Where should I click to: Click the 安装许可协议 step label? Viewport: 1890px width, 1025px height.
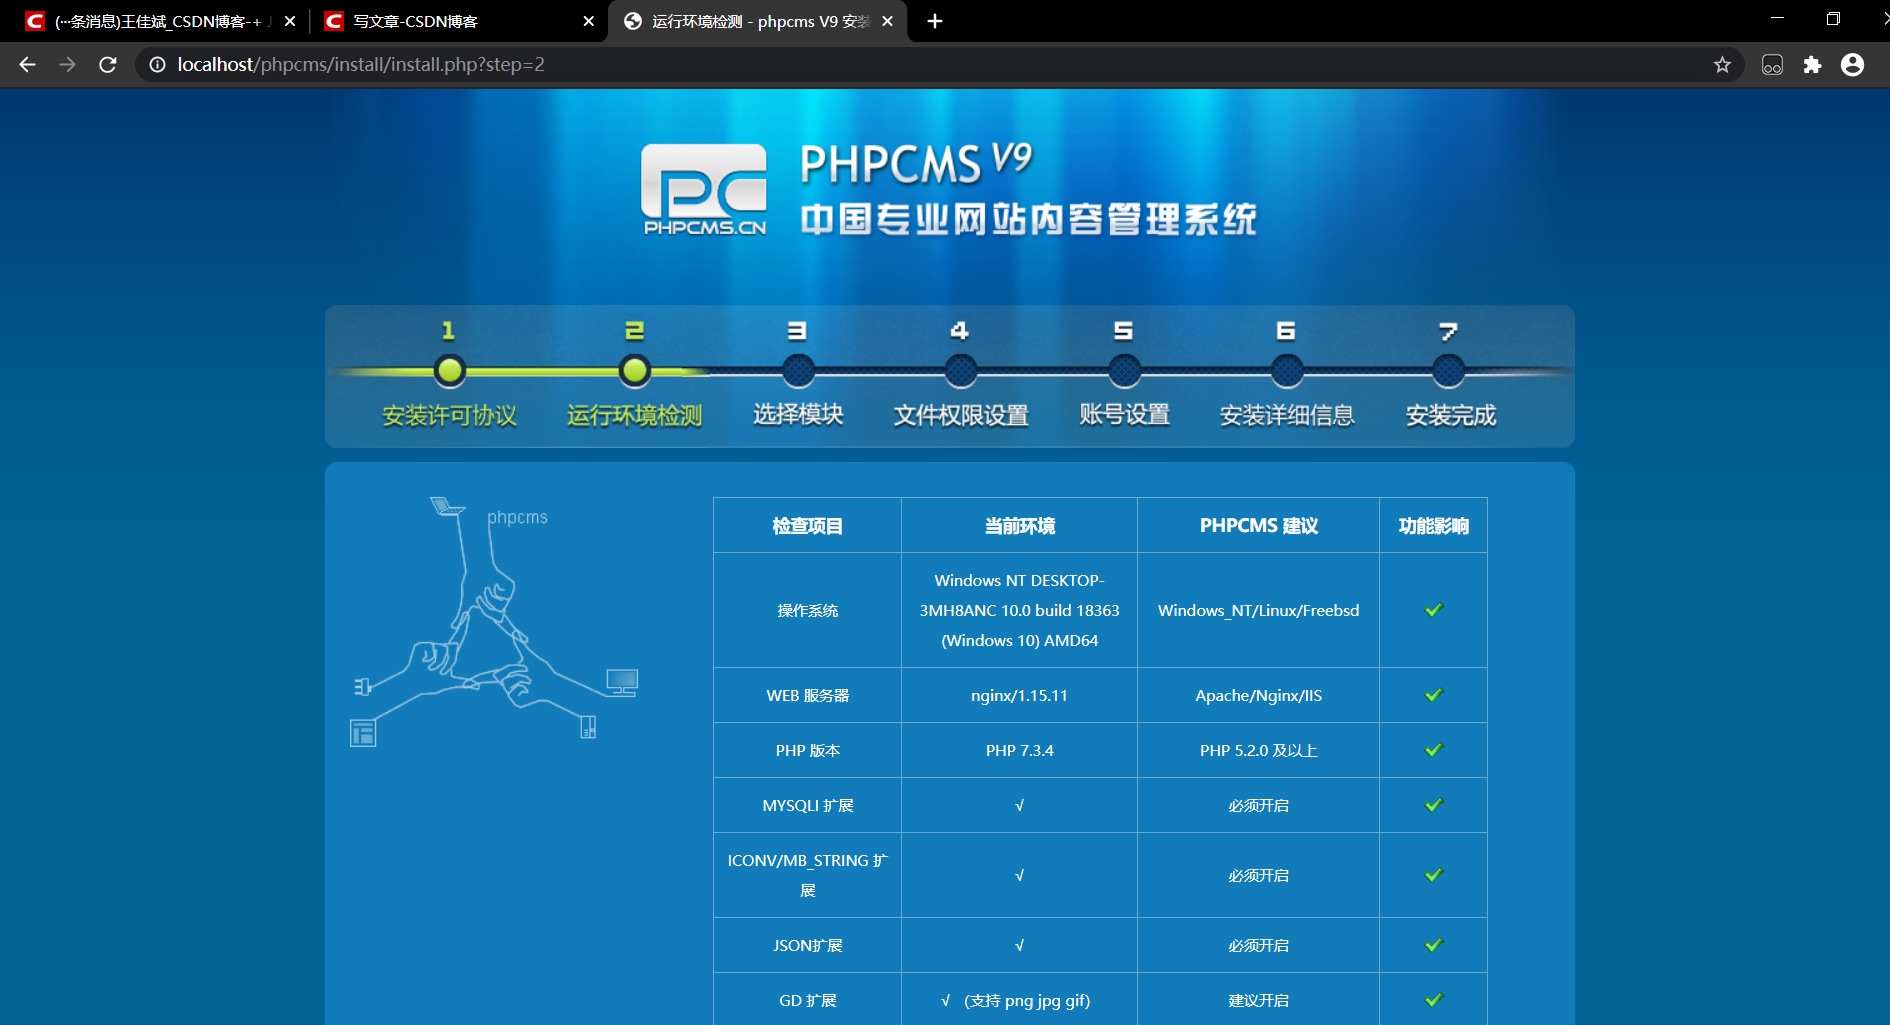(x=450, y=416)
